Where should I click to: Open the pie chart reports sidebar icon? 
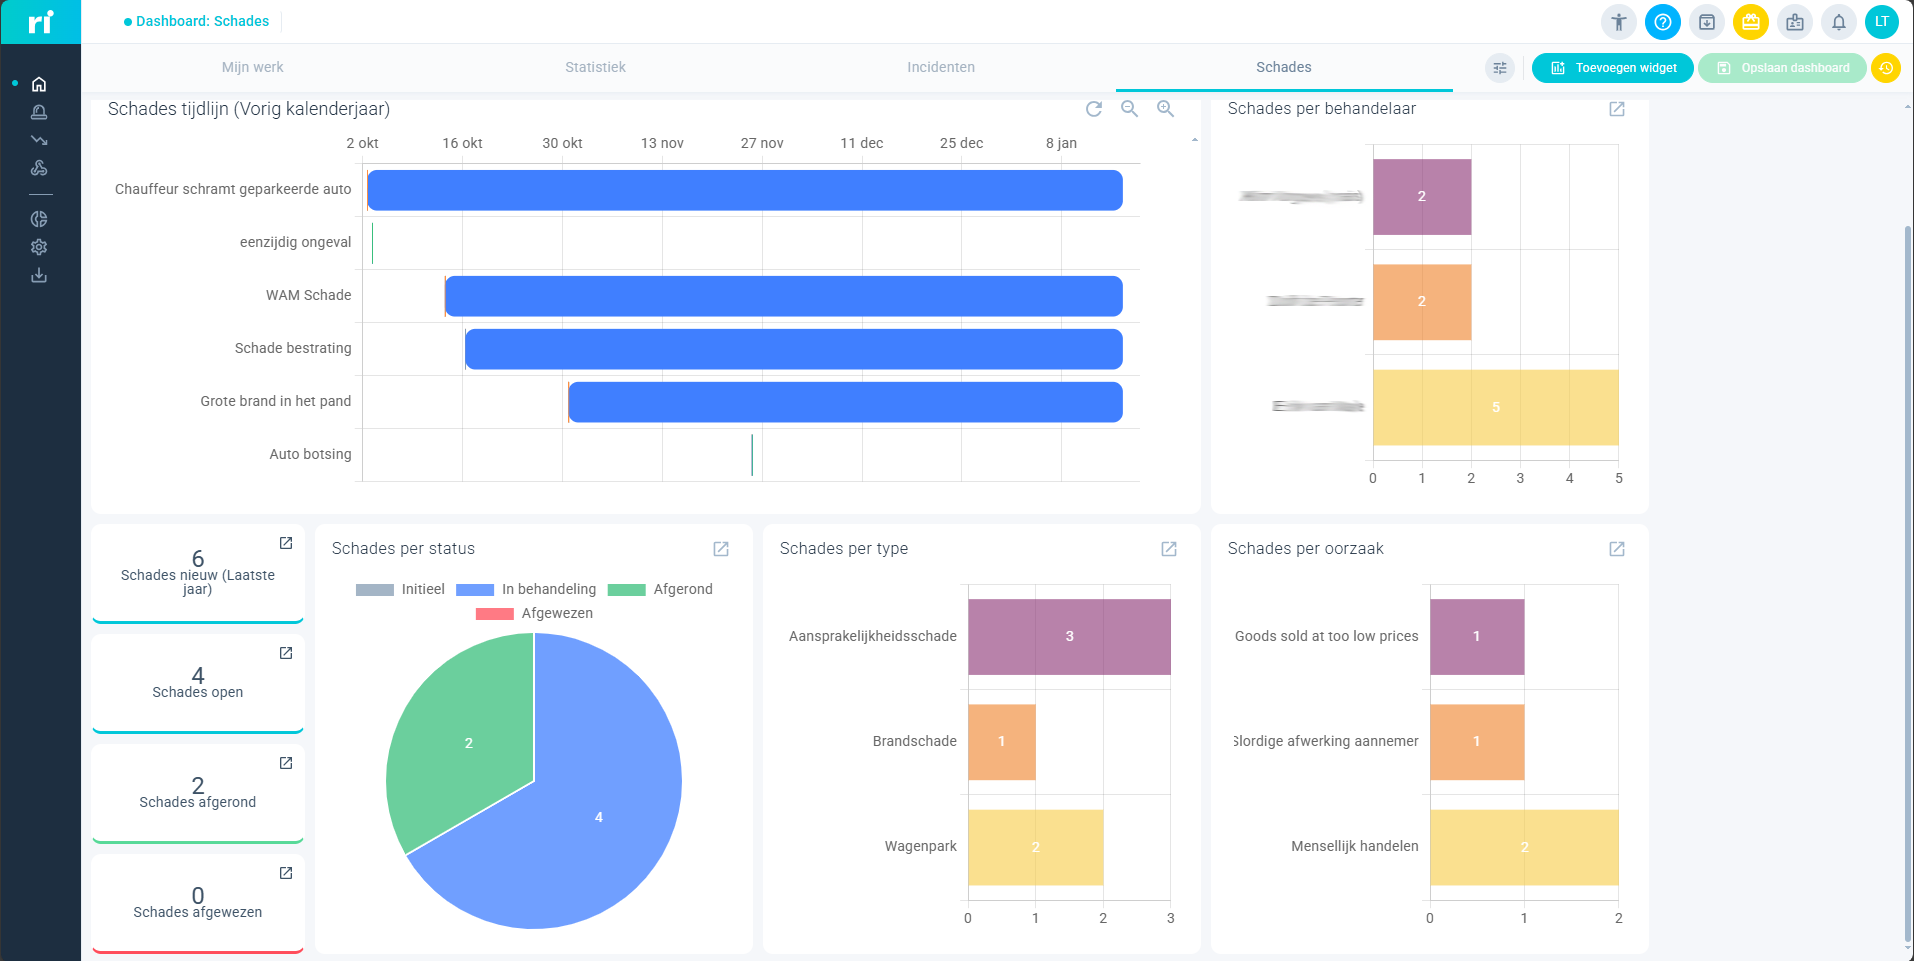point(39,219)
